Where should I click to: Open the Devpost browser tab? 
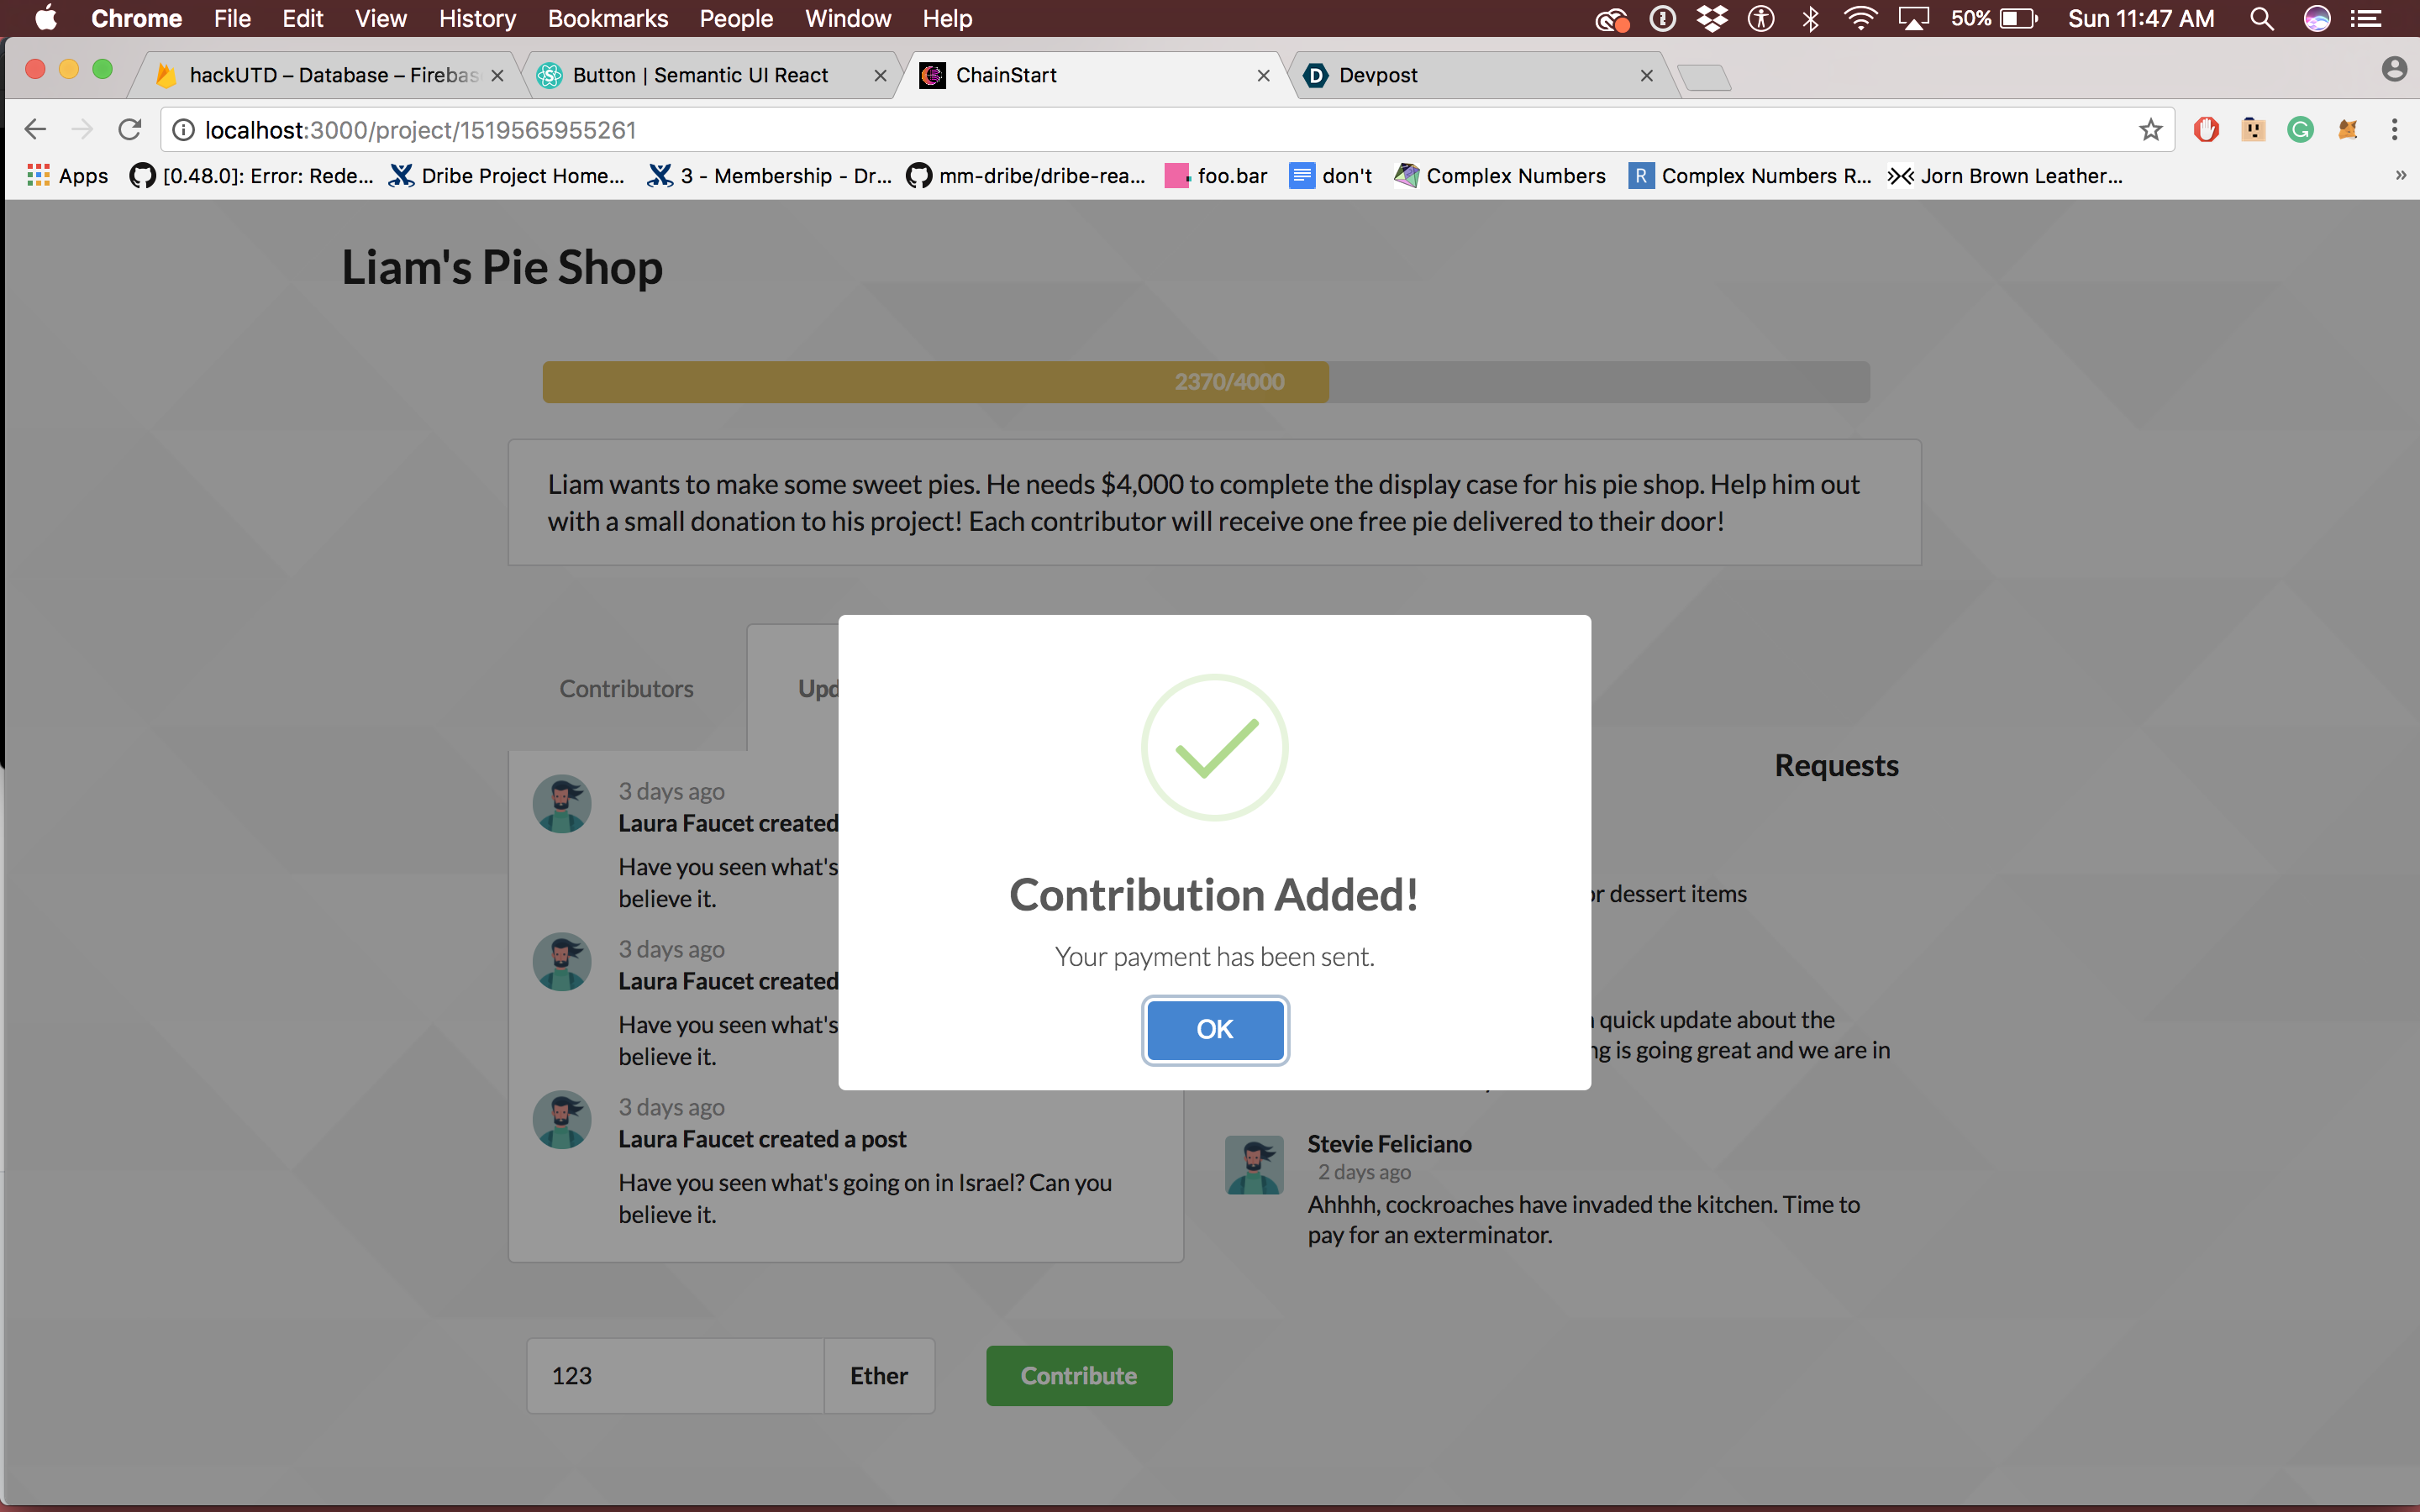1470,75
